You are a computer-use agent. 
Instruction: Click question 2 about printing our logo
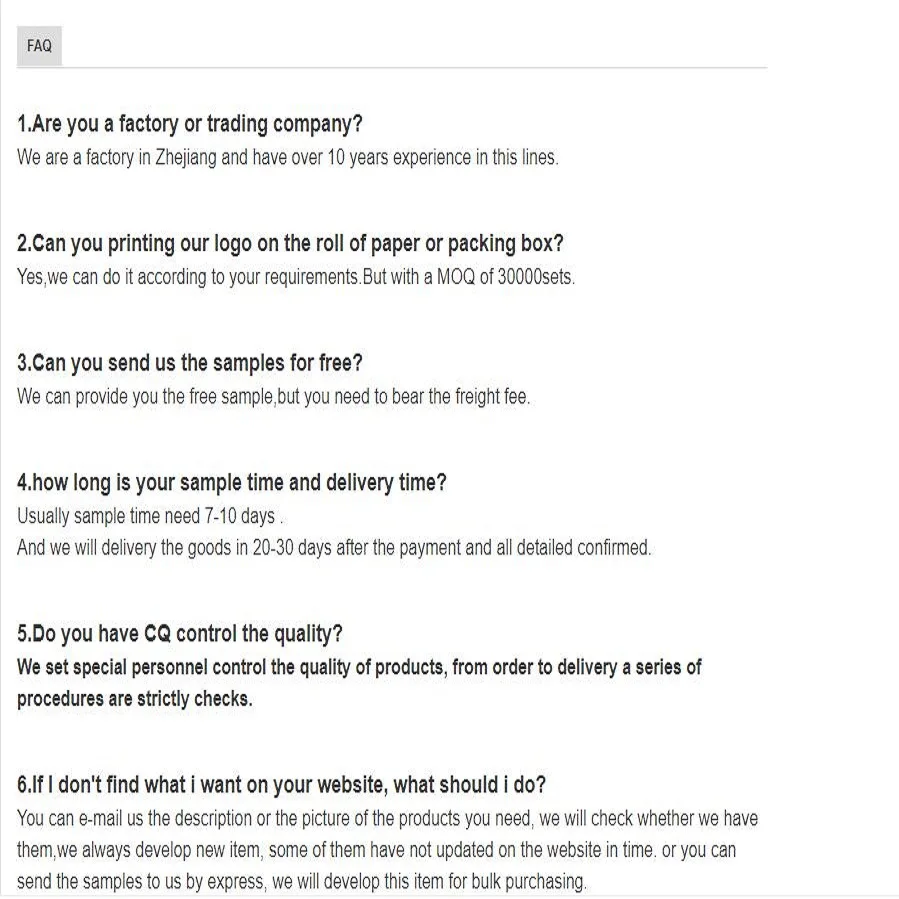pyautogui.click(x=290, y=243)
